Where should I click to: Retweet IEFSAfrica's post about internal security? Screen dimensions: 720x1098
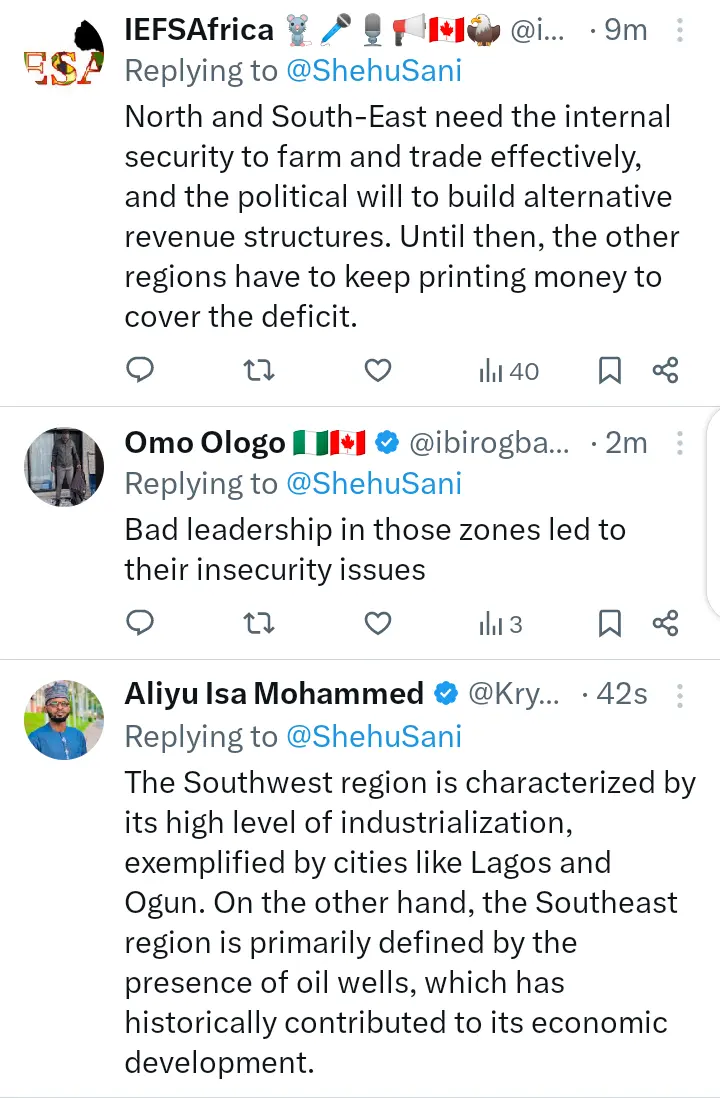(x=259, y=371)
